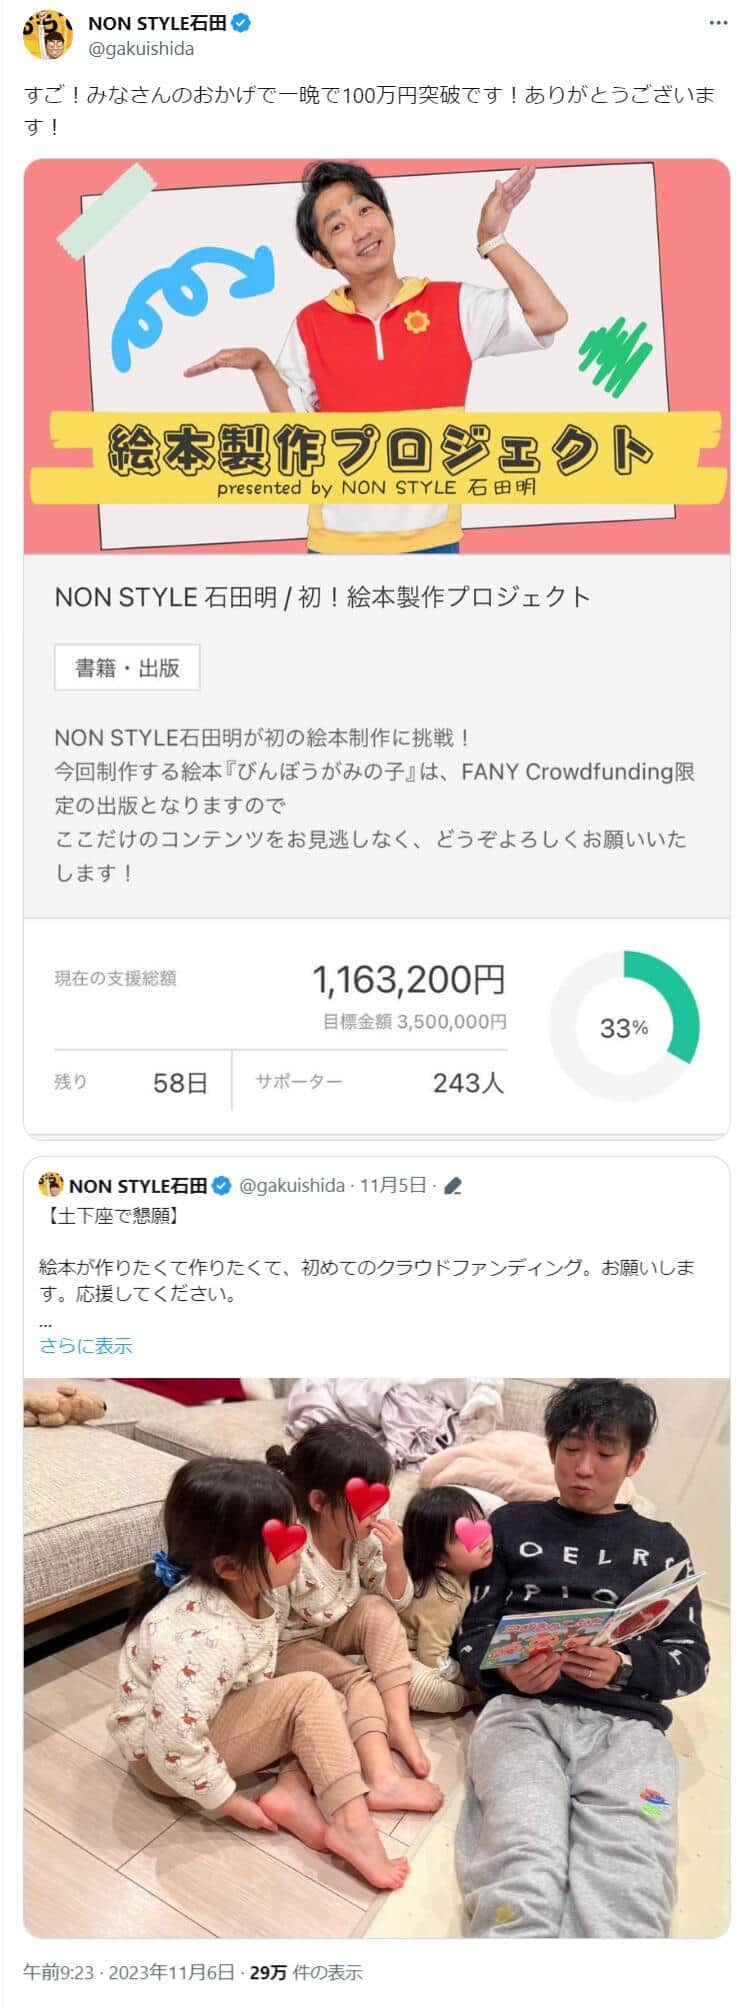Click the quoted tweet's small avatar

(51, 1185)
